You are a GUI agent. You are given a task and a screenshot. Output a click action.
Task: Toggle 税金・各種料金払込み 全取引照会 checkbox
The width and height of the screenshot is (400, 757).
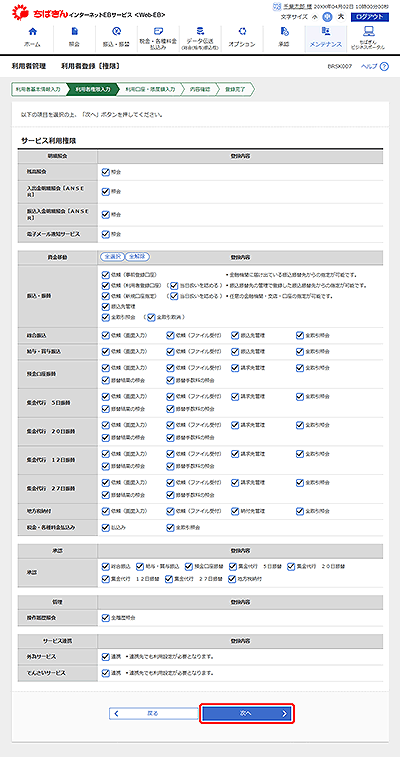tap(170, 528)
